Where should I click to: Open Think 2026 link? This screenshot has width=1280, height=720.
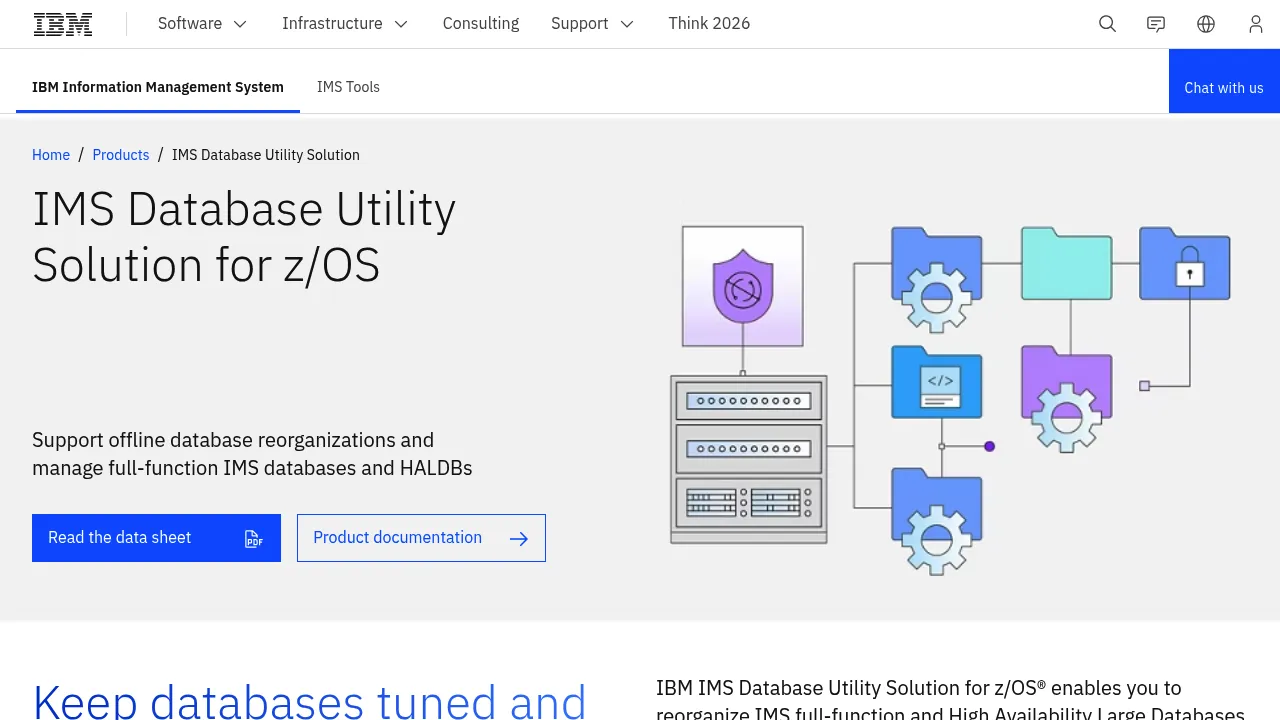[709, 24]
